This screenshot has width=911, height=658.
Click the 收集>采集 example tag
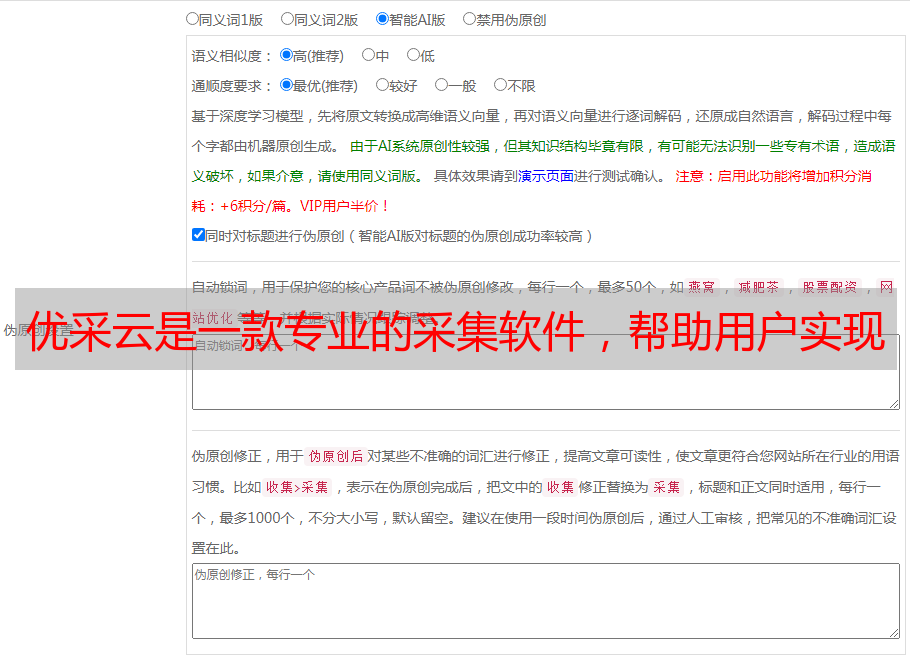tap(297, 487)
